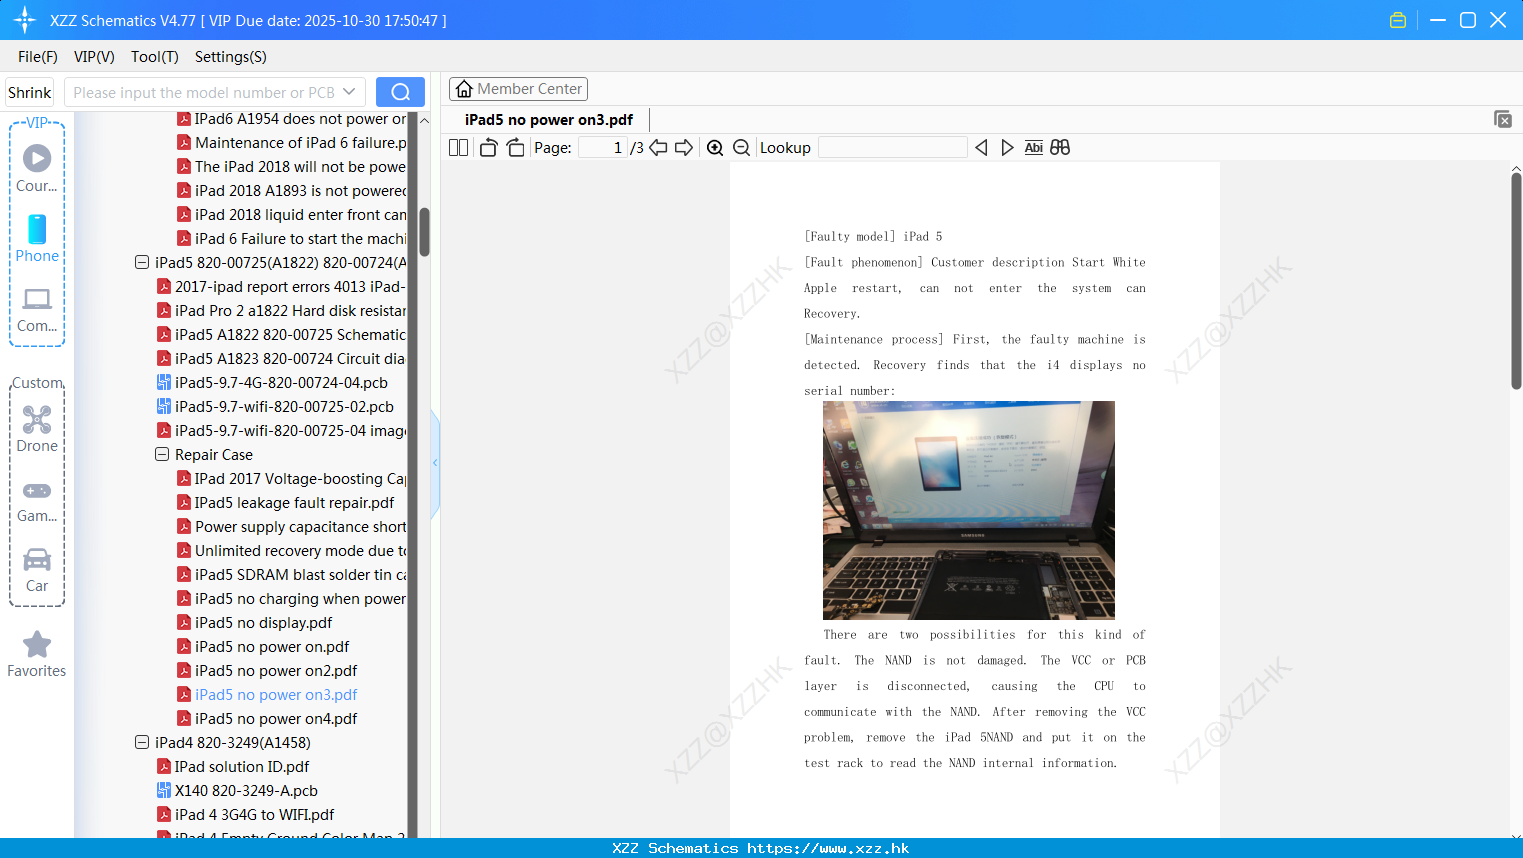Open IPad 2017 Voltage-boosting case

click(300, 479)
